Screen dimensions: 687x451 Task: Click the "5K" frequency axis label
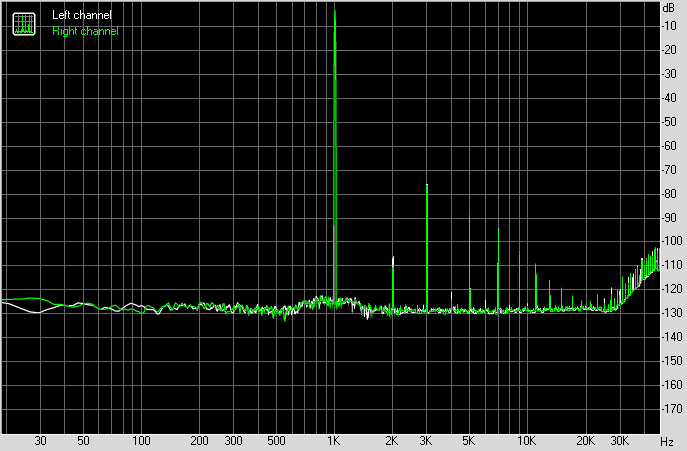[x=468, y=440]
